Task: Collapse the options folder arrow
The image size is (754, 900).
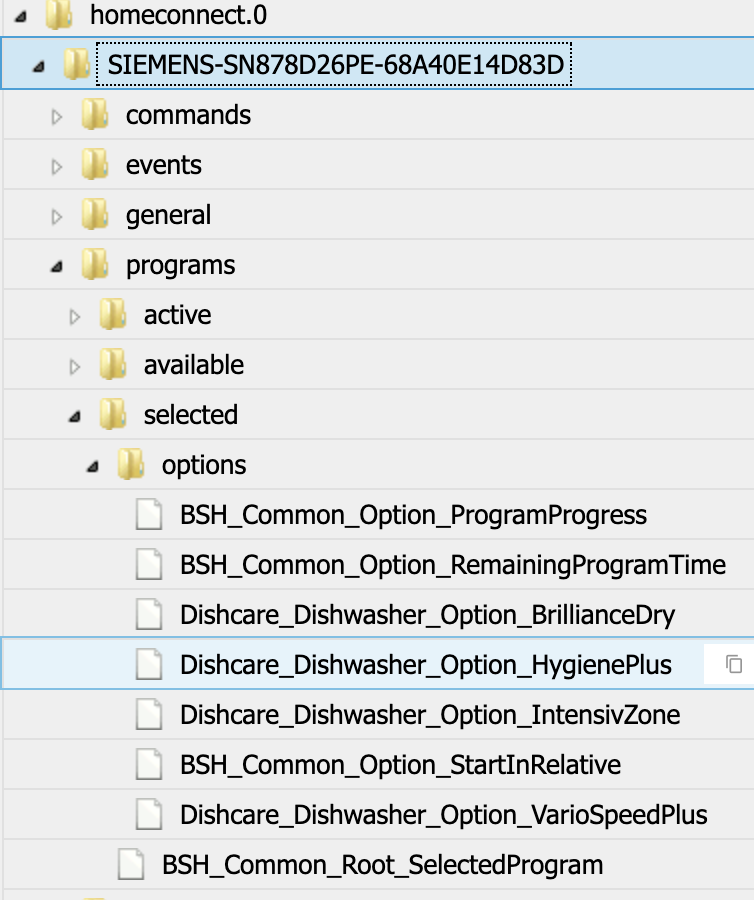Action: (x=92, y=467)
